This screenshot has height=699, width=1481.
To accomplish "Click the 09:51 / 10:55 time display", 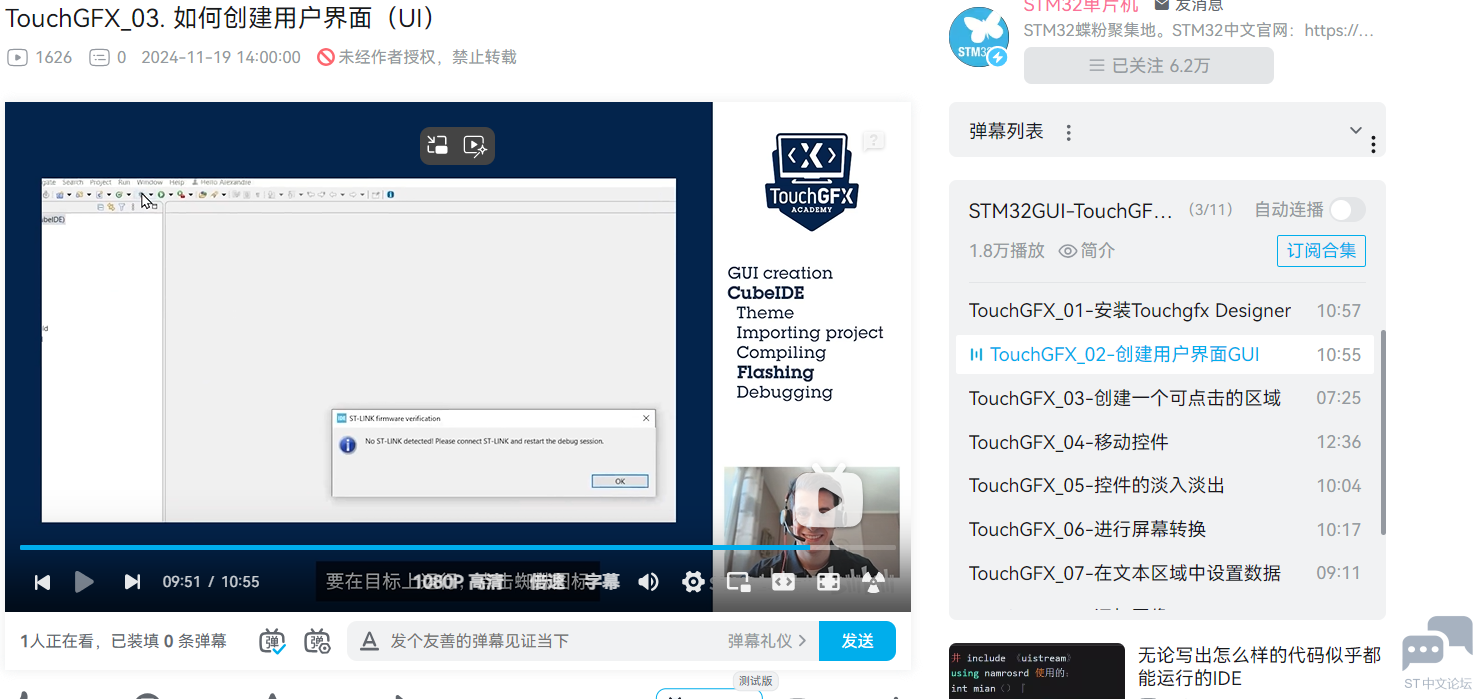I will [211, 582].
